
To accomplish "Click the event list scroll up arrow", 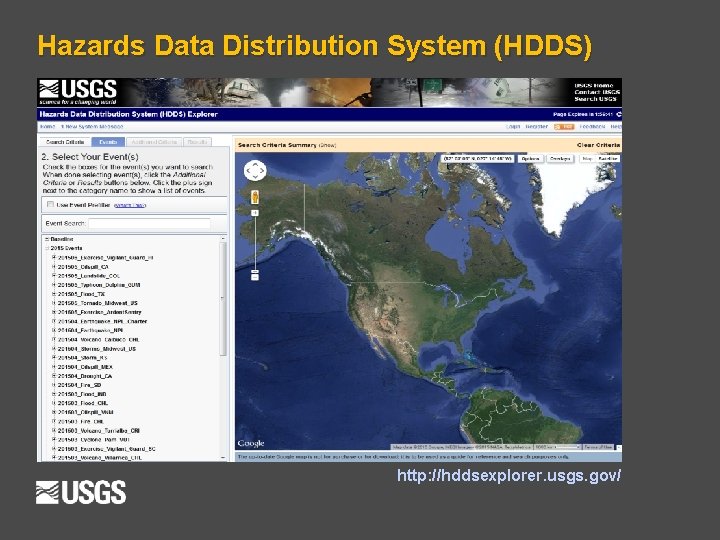I will [x=223, y=239].
